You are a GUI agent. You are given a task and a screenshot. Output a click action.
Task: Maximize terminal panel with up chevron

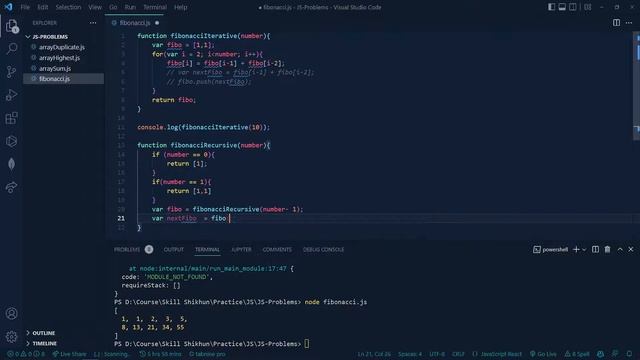pos(620,249)
